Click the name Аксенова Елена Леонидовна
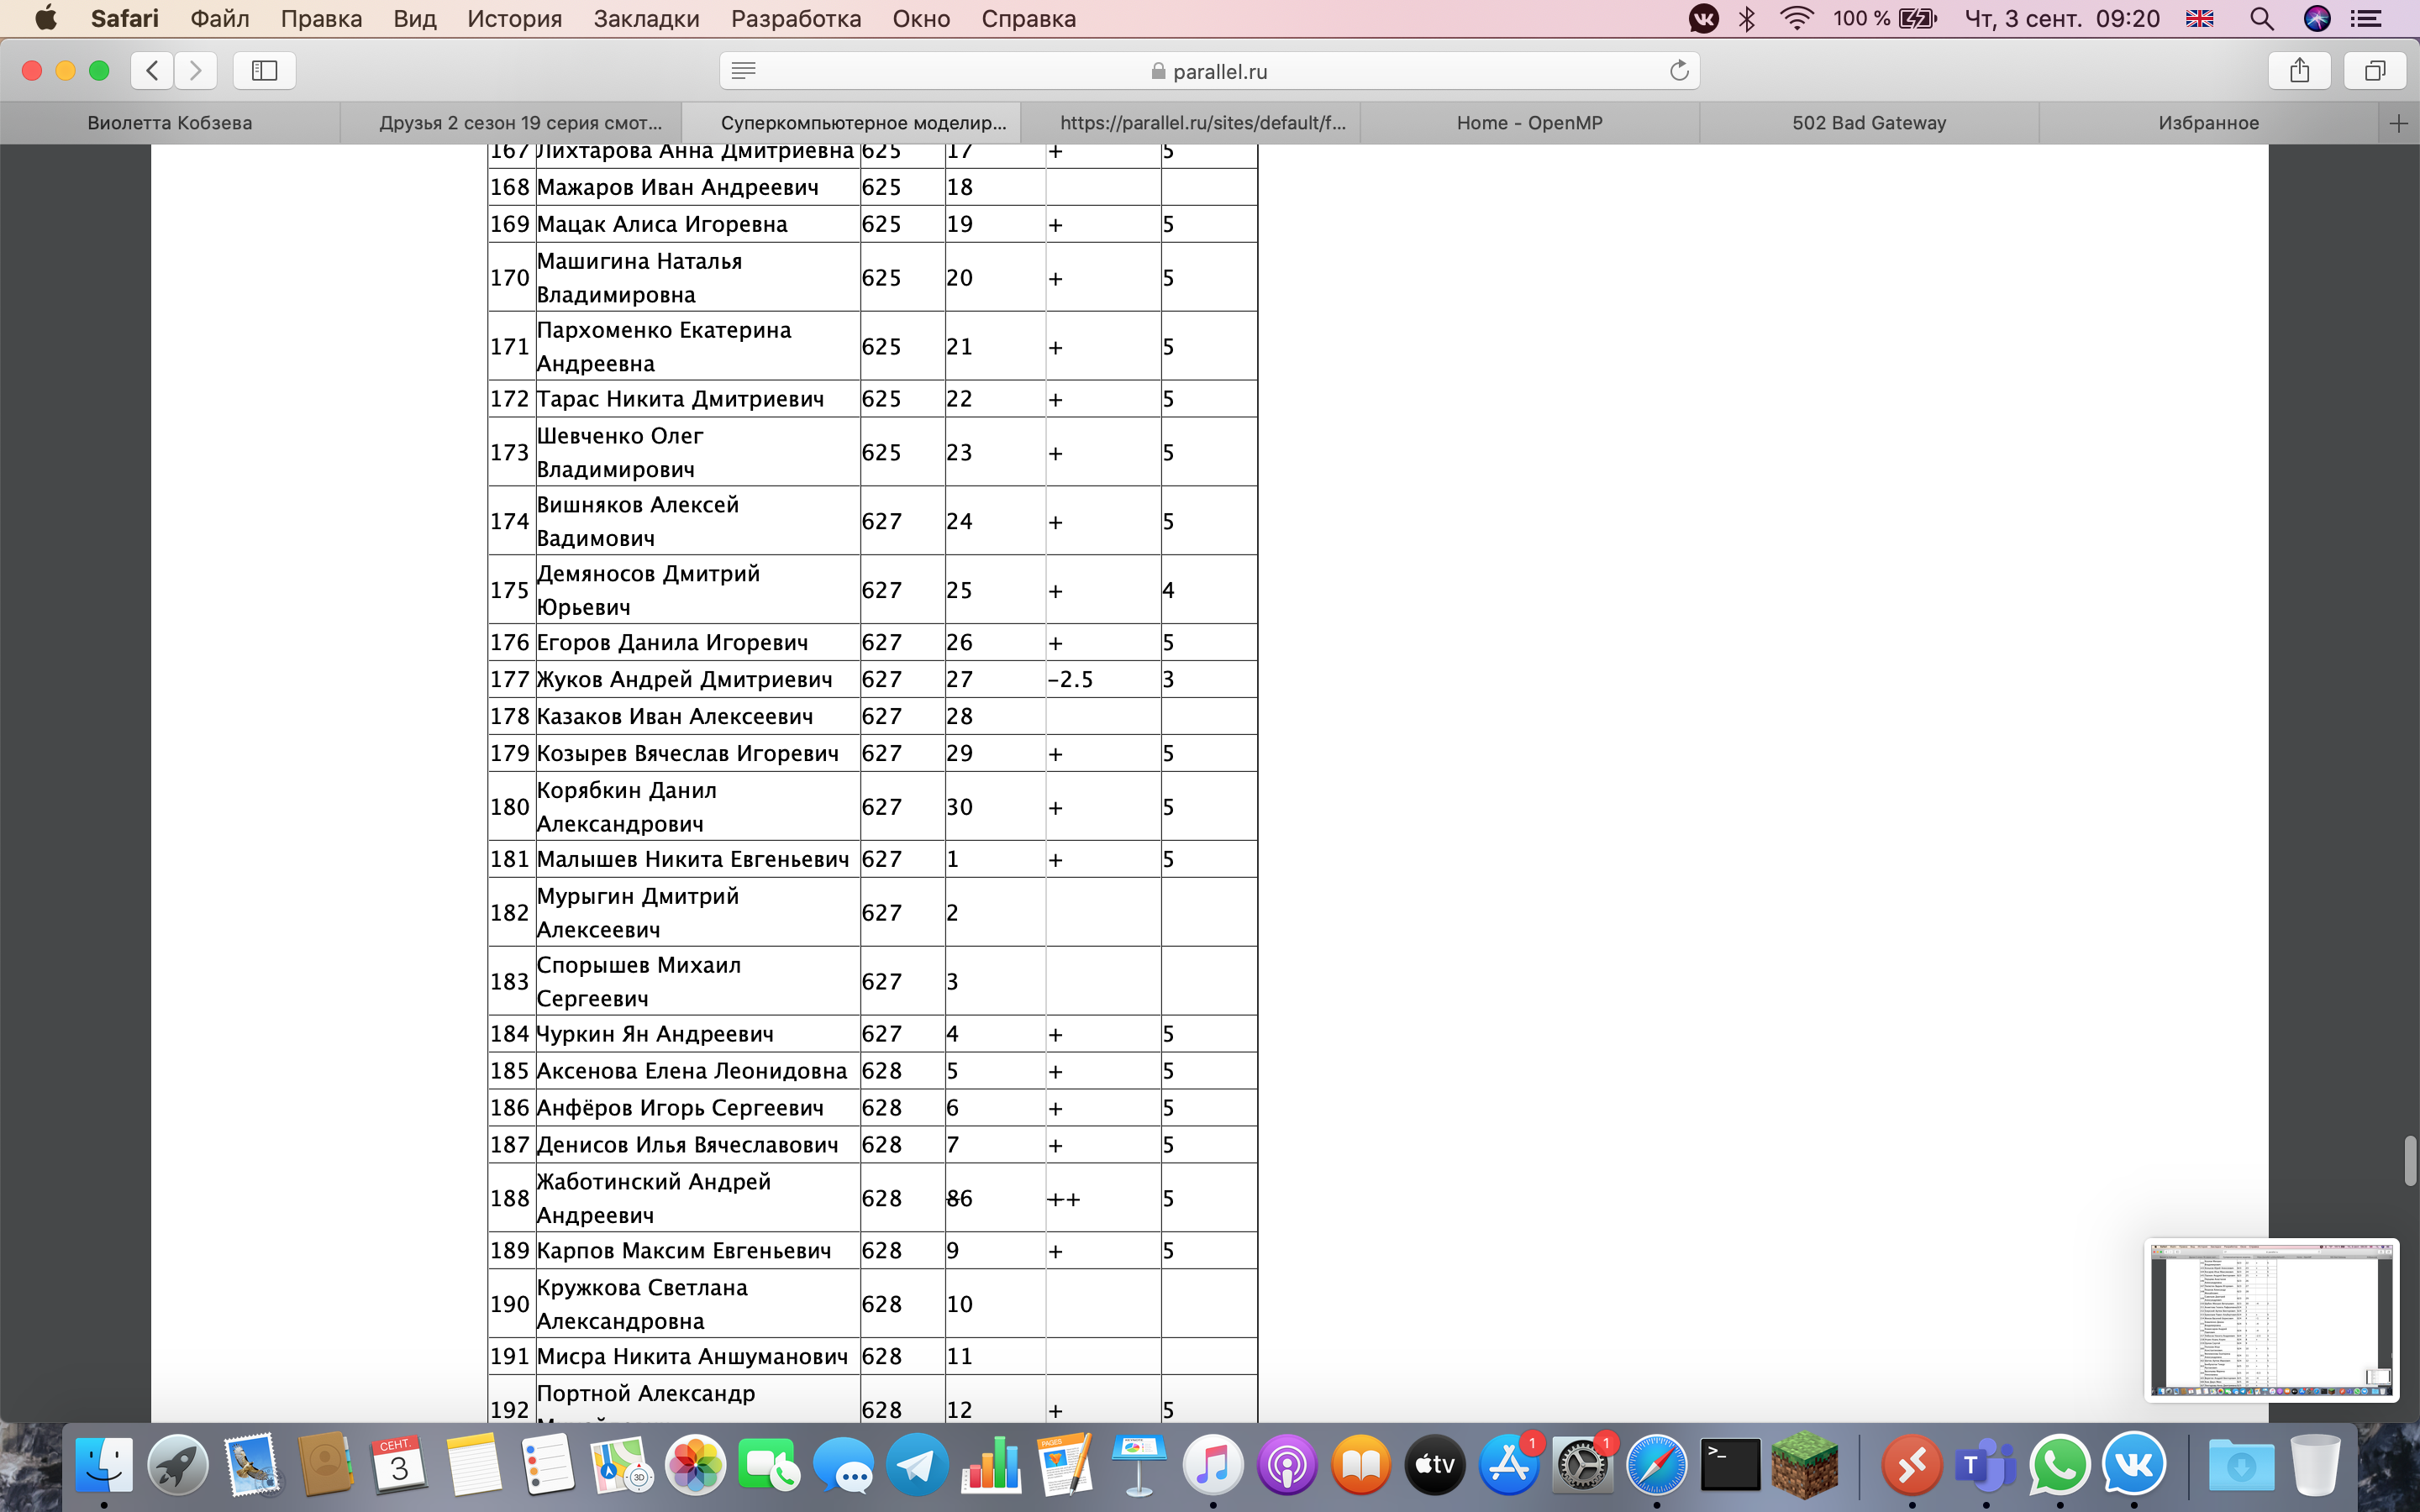 pos(692,1070)
